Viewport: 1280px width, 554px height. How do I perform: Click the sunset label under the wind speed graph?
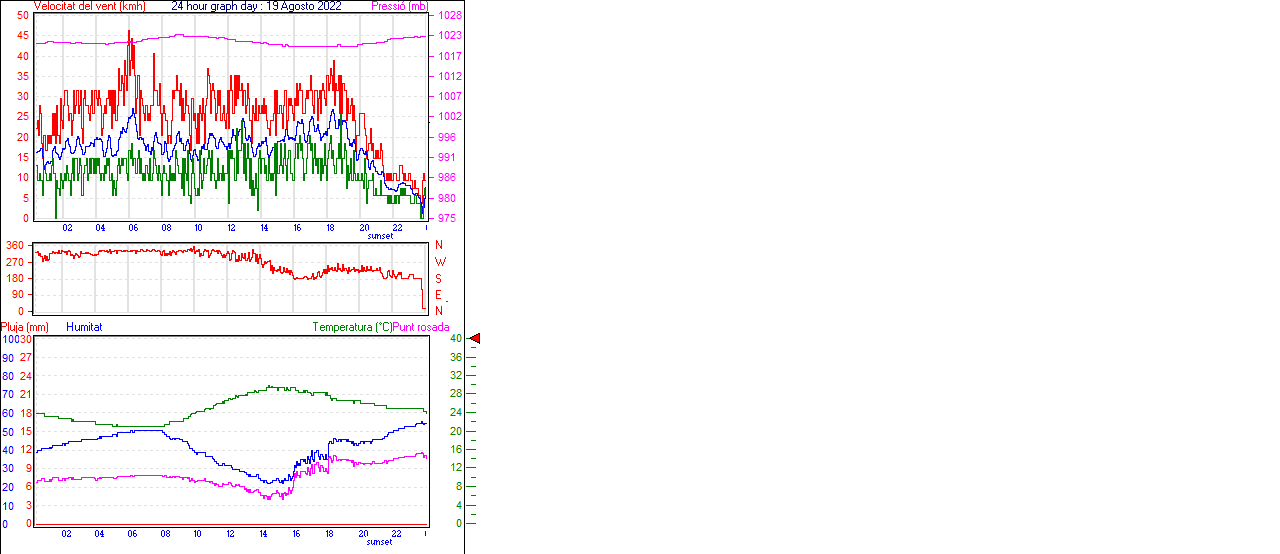tap(380, 236)
